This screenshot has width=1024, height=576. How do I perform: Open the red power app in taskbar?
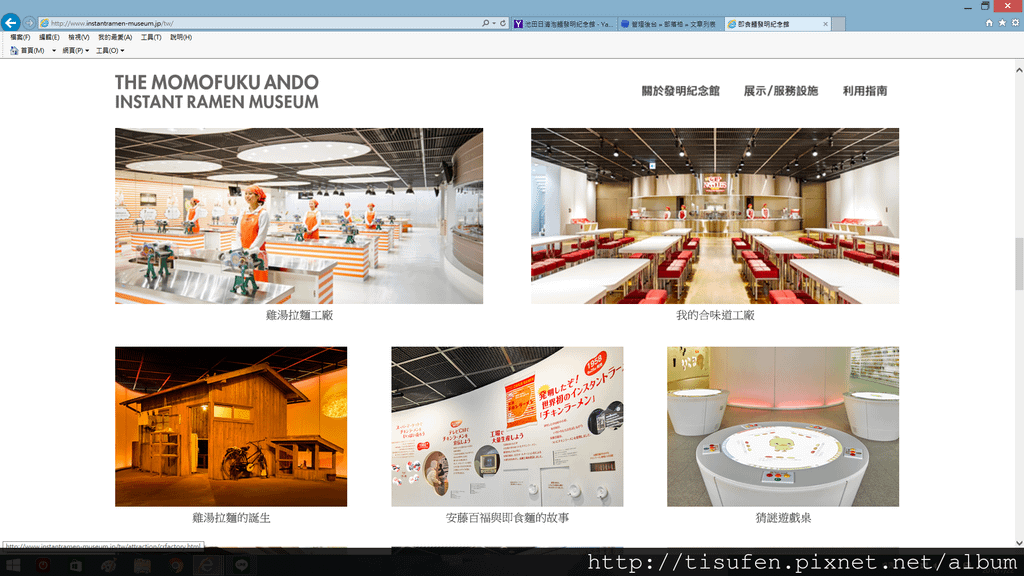click(43, 565)
